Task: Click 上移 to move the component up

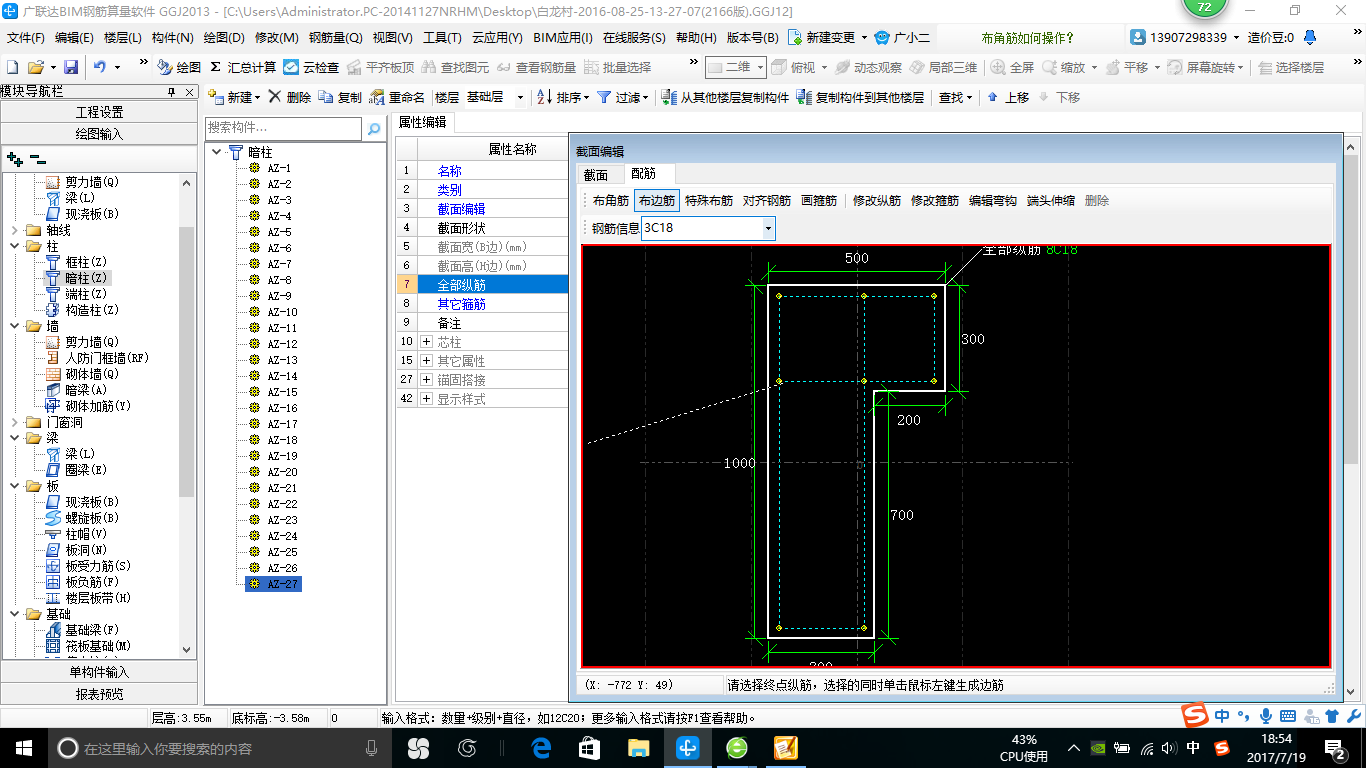Action: pyautogui.click(x=1007, y=97)
